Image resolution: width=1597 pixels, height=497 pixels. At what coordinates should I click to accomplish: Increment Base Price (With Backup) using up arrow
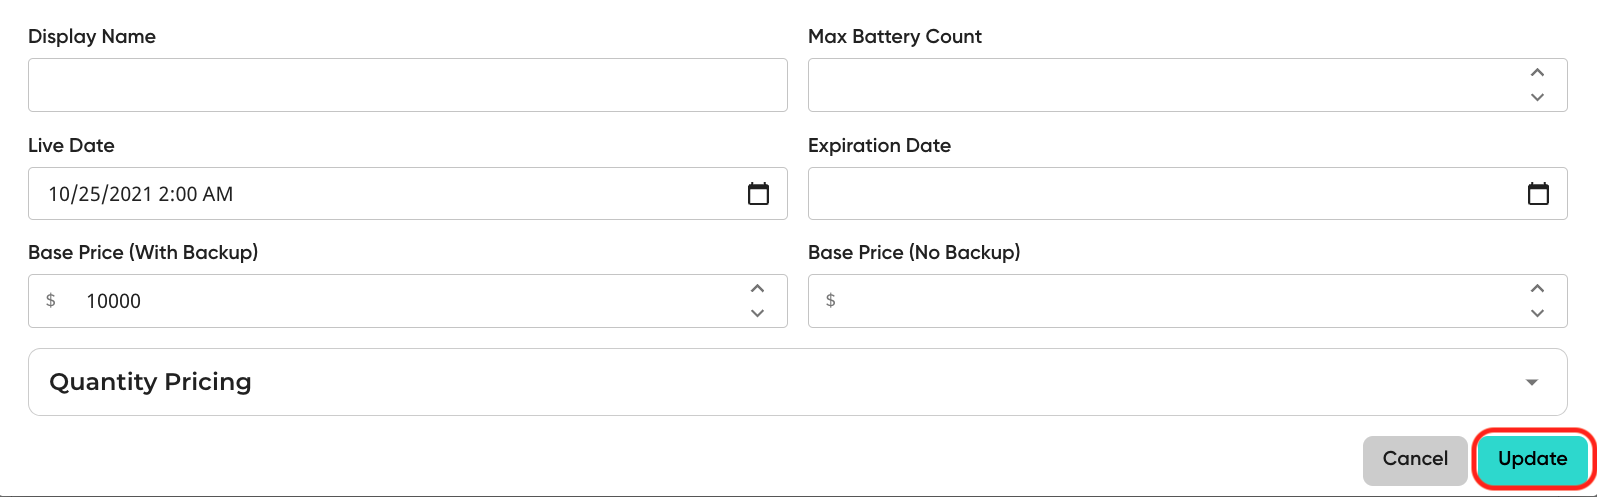tap(757, 289)
